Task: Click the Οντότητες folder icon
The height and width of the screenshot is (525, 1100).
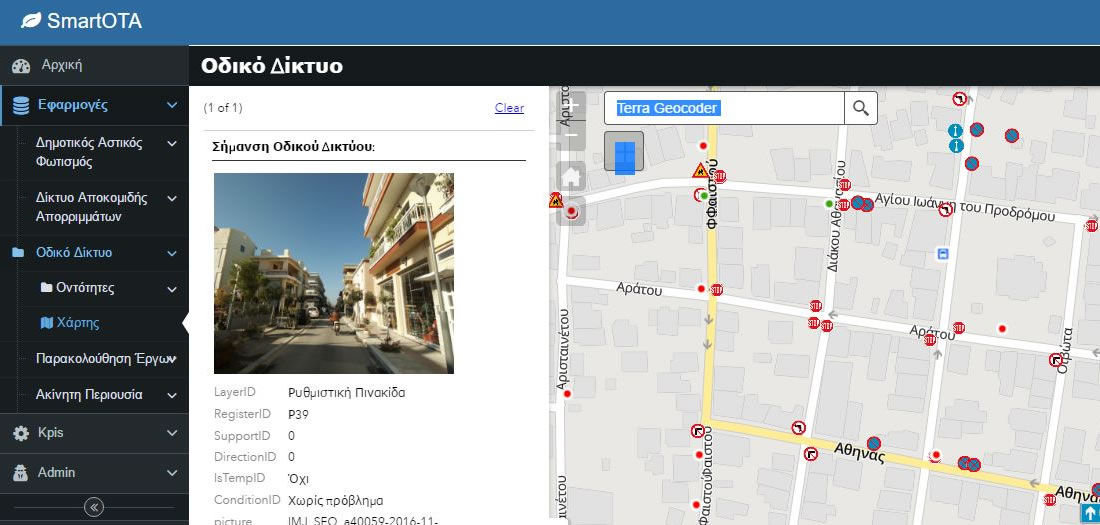Action: pos(46,288)
